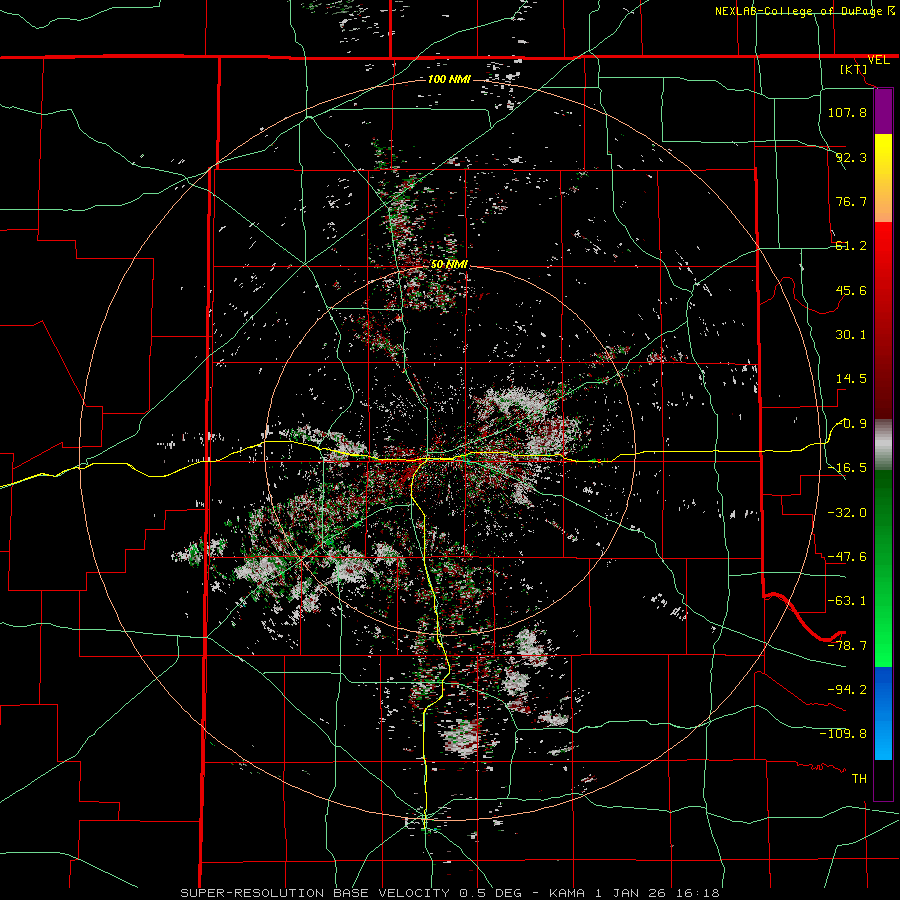The image size is (900, 900).
Task: Select the -32.0 velocity scale value
Action: (x=847, y=513)
